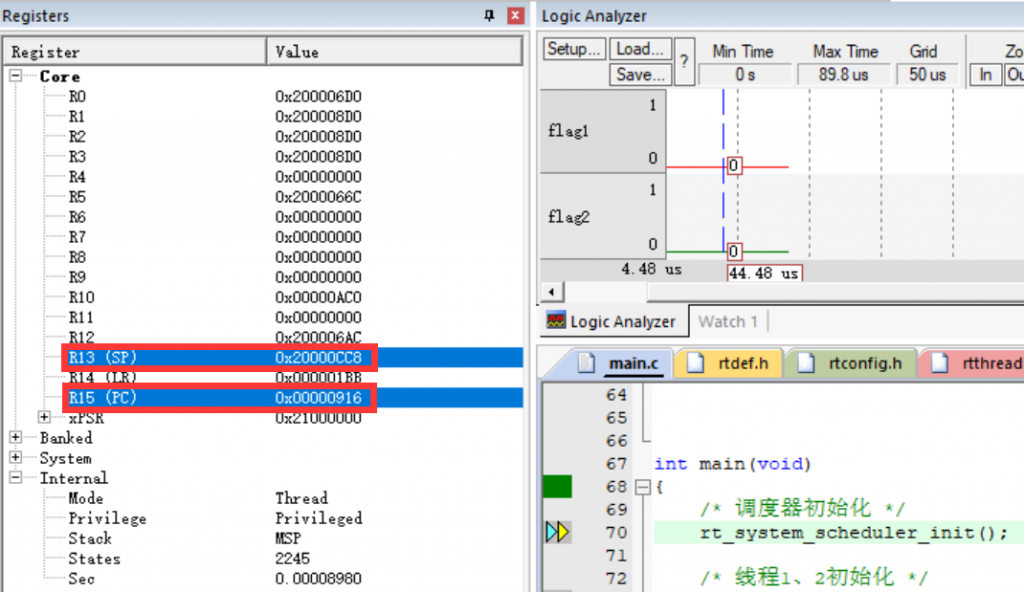Switch to the Logic Analyzer tab

point(614,321)
